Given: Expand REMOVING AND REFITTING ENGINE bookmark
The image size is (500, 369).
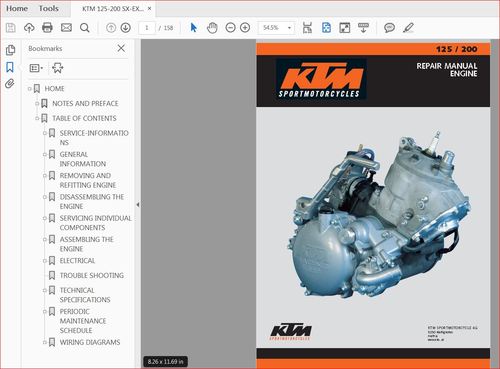Looking at the screenshot, I should [45, 175].
